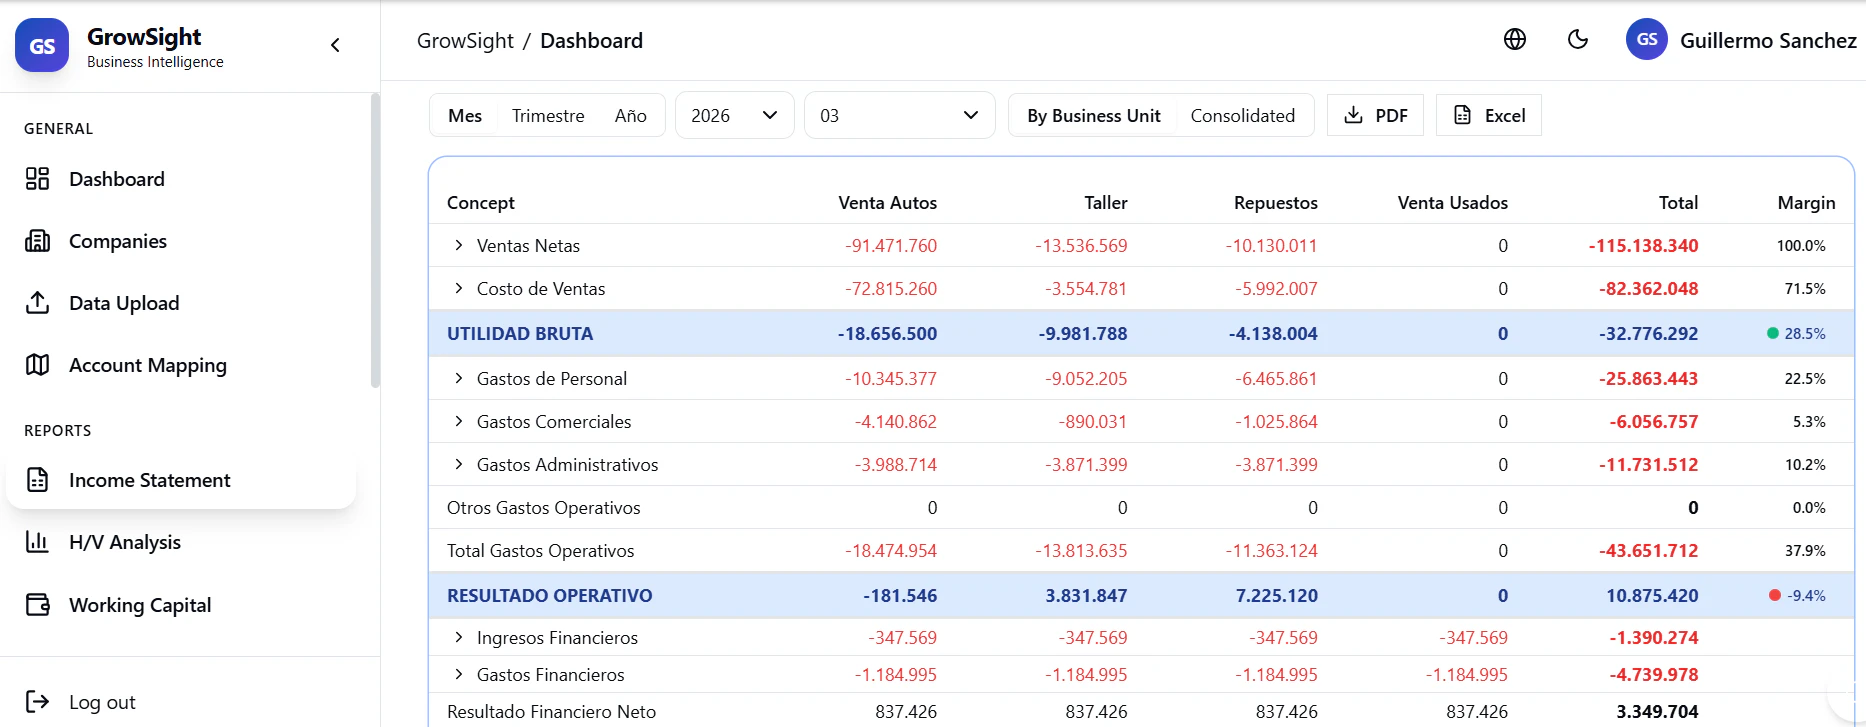Collapse the sidebar with the chevron
This screenshot has height=727, width=1866.
pyautogui.click(x=335, y=45)
